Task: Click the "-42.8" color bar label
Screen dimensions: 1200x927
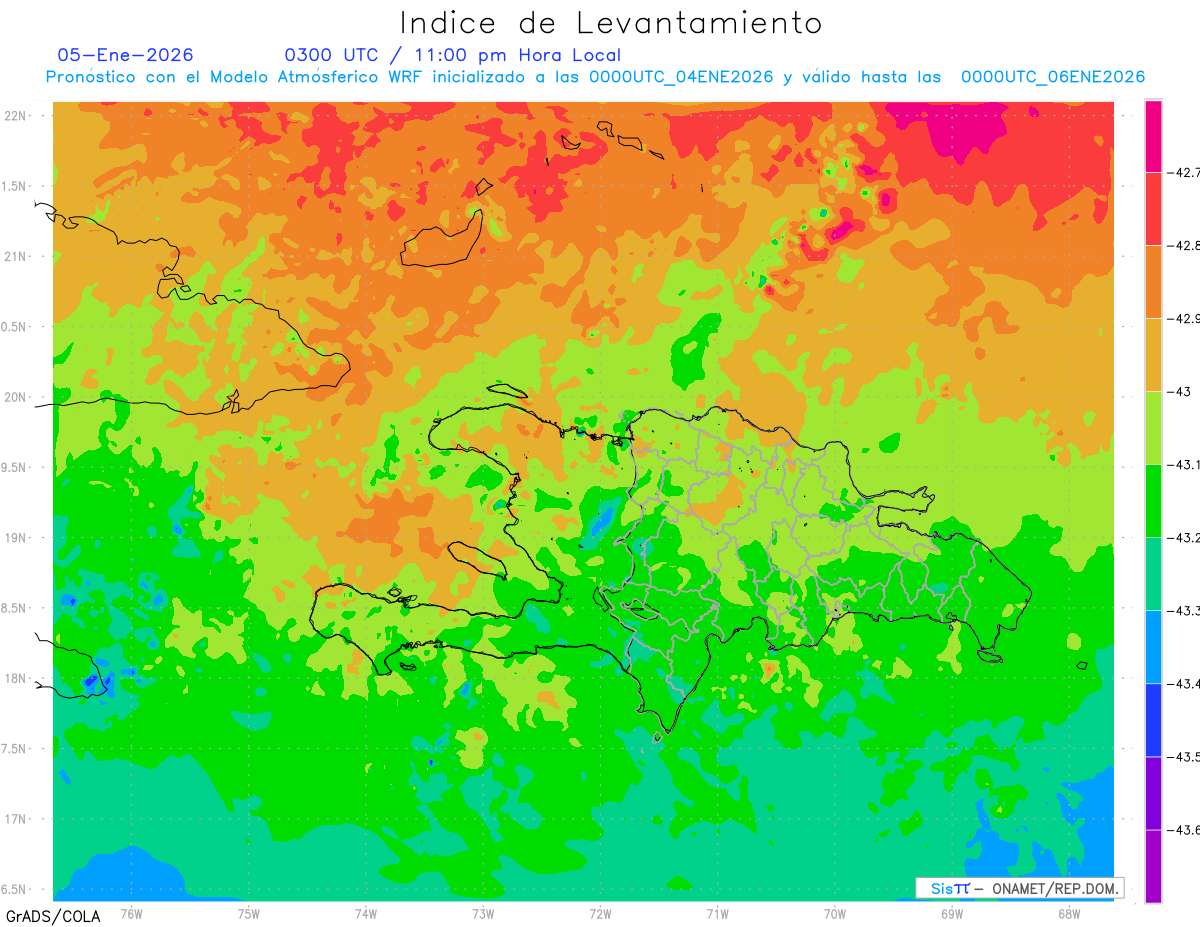Action: coord(1186,246)
